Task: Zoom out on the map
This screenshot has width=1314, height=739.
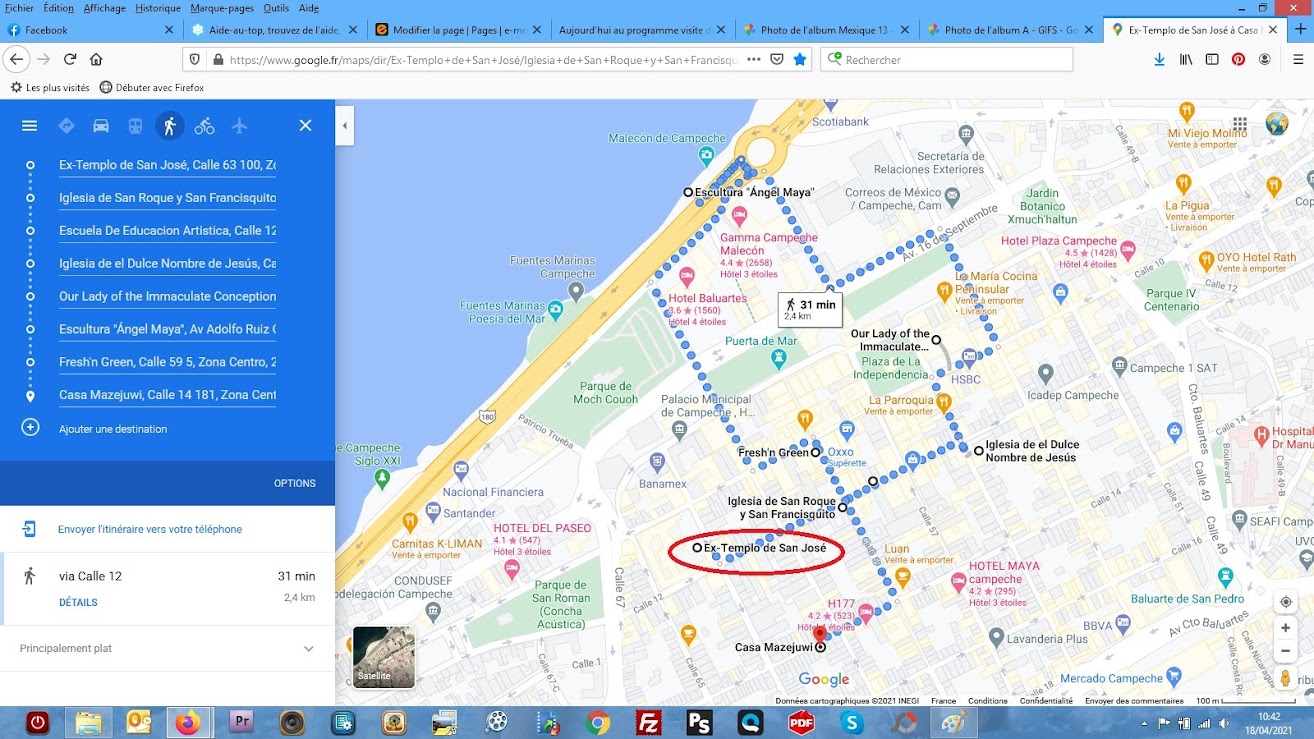Action: [1286, 651]
